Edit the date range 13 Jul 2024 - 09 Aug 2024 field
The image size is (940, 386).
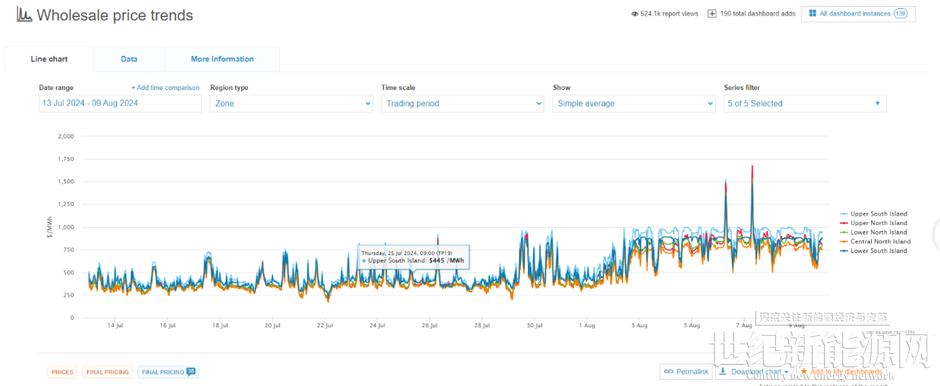pos(120,104)
